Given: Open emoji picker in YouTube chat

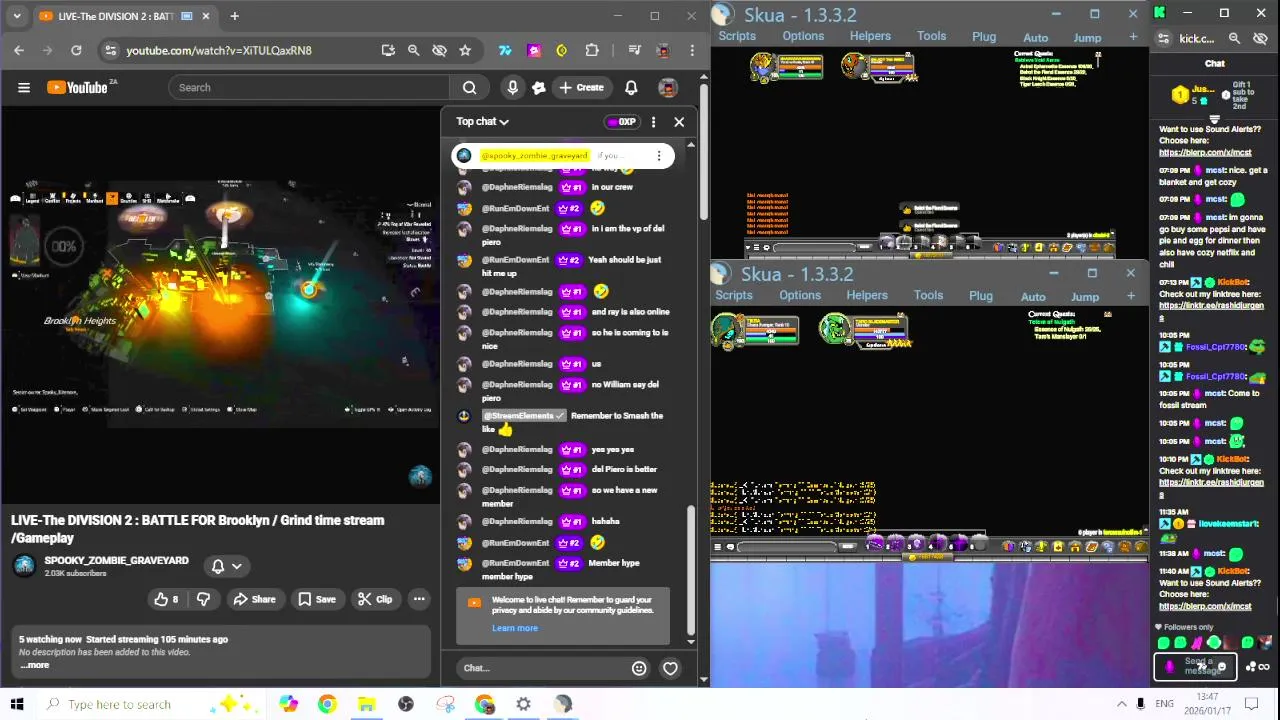Looking at the screenshot, I should (639, 668).
